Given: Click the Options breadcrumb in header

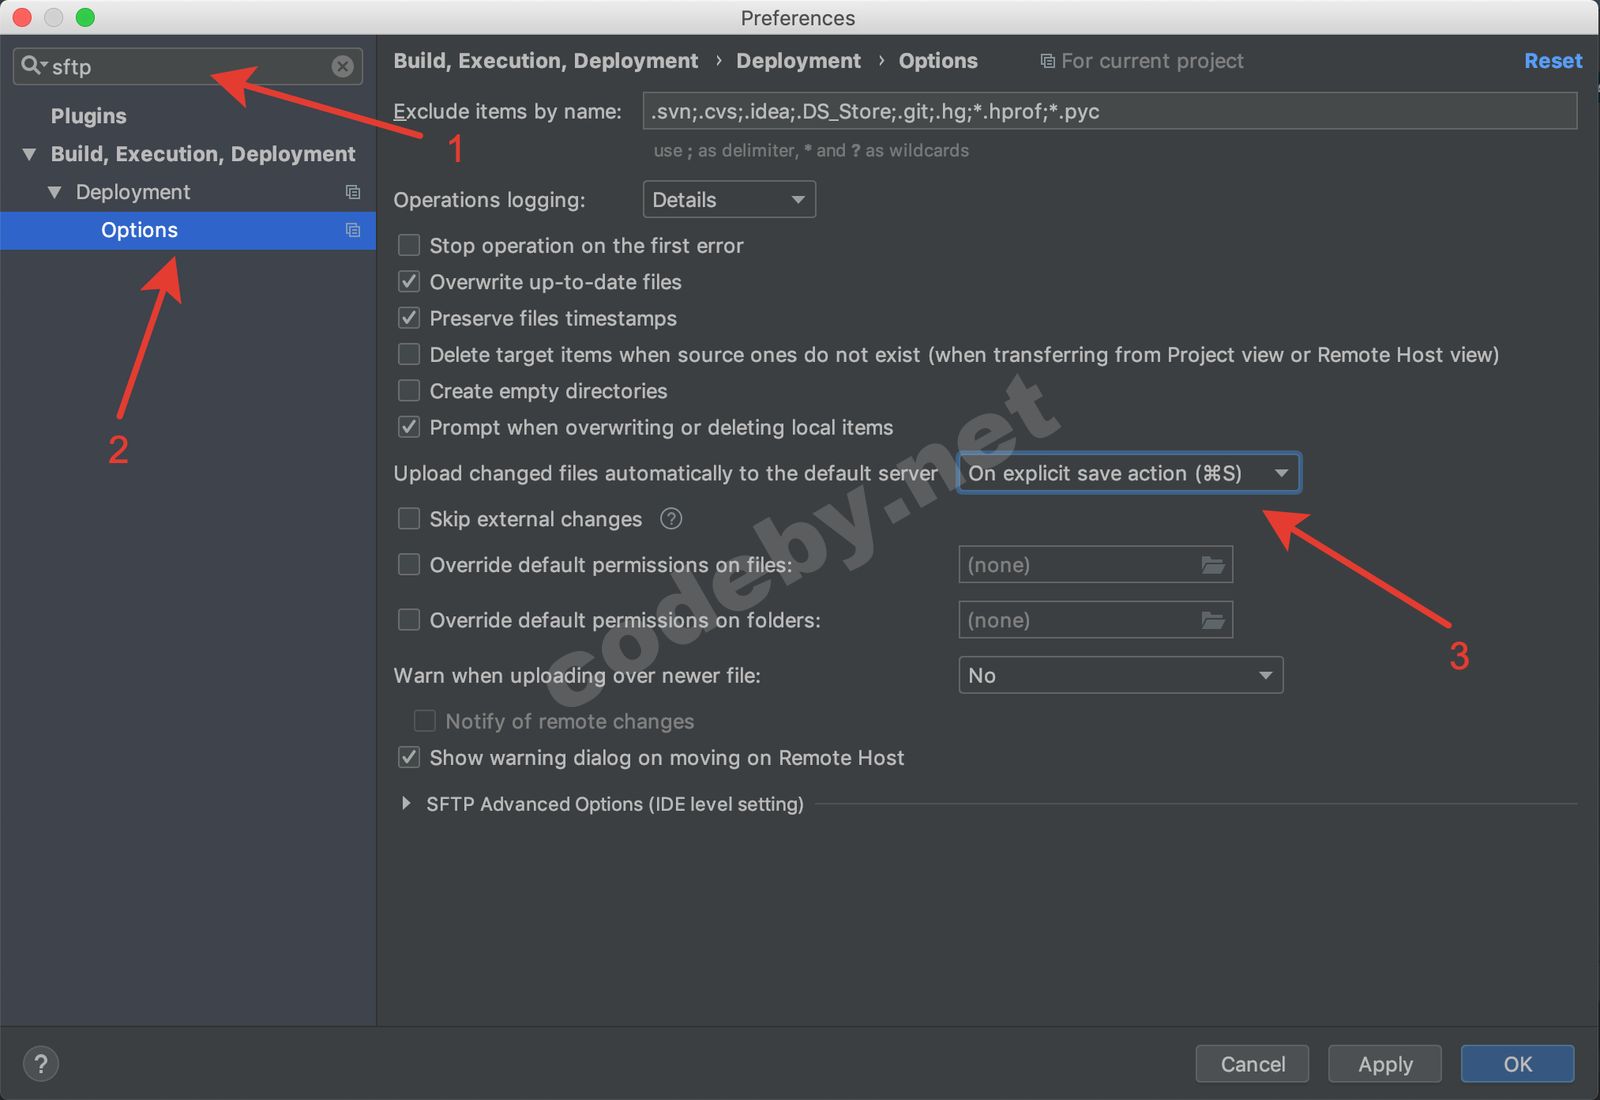Looking at the screenshot, I should click(938, 61).
